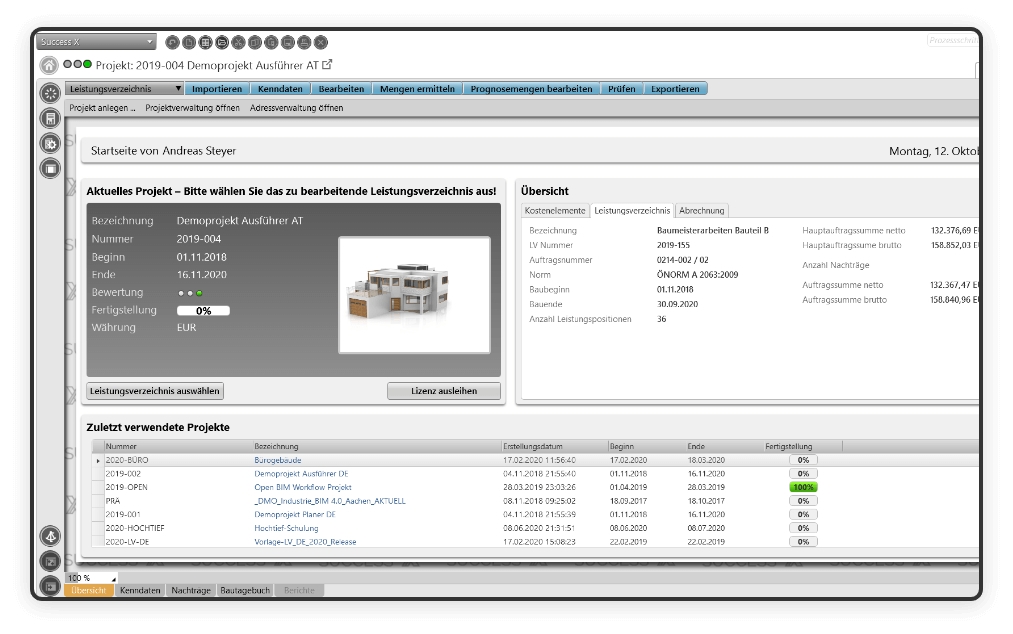Click the Bewertung rating dots in project card
This screenshot has height=634, width=1013.
pos(190,293)
